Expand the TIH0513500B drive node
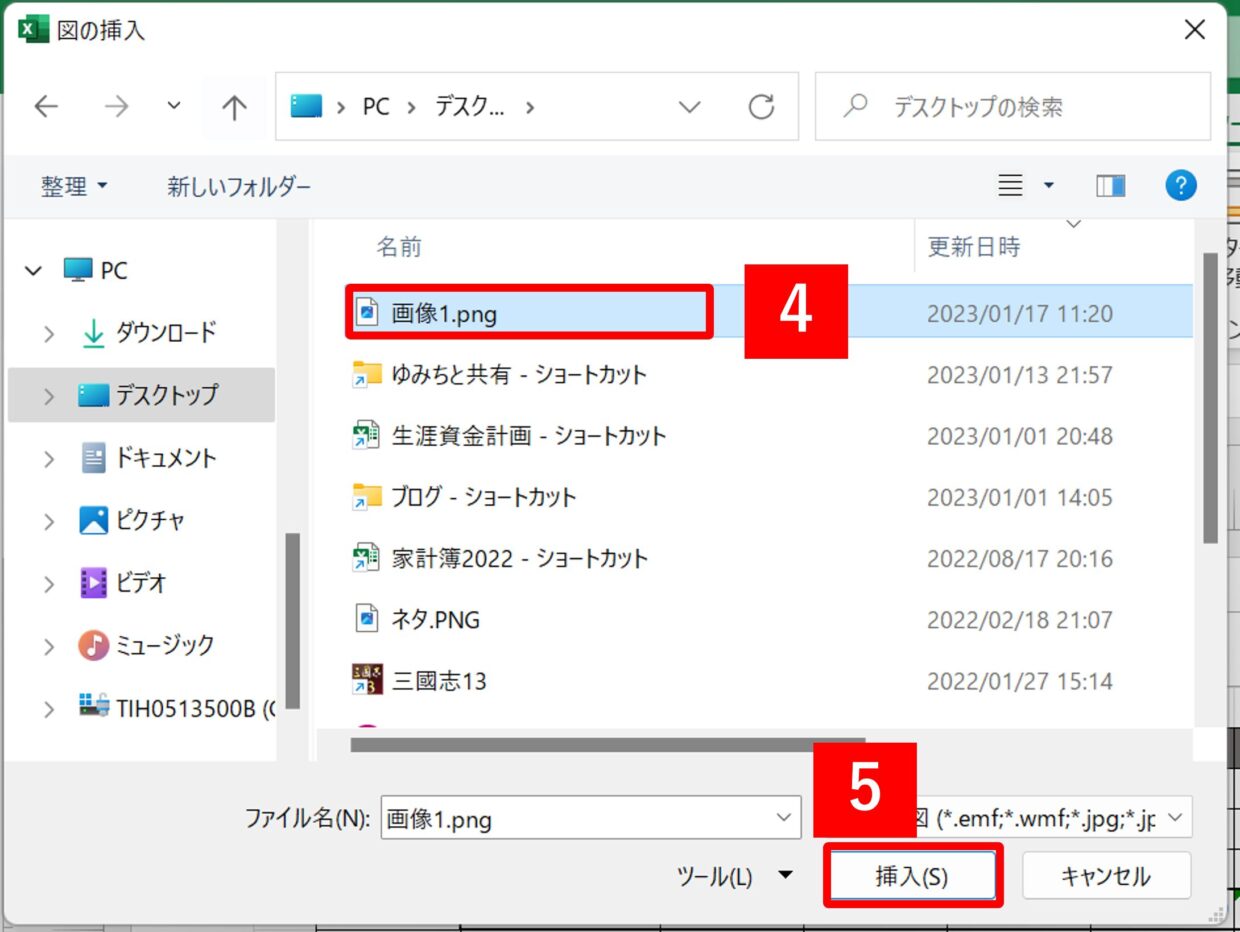This screenshot has height=932, width=1240. coord(48,709)
